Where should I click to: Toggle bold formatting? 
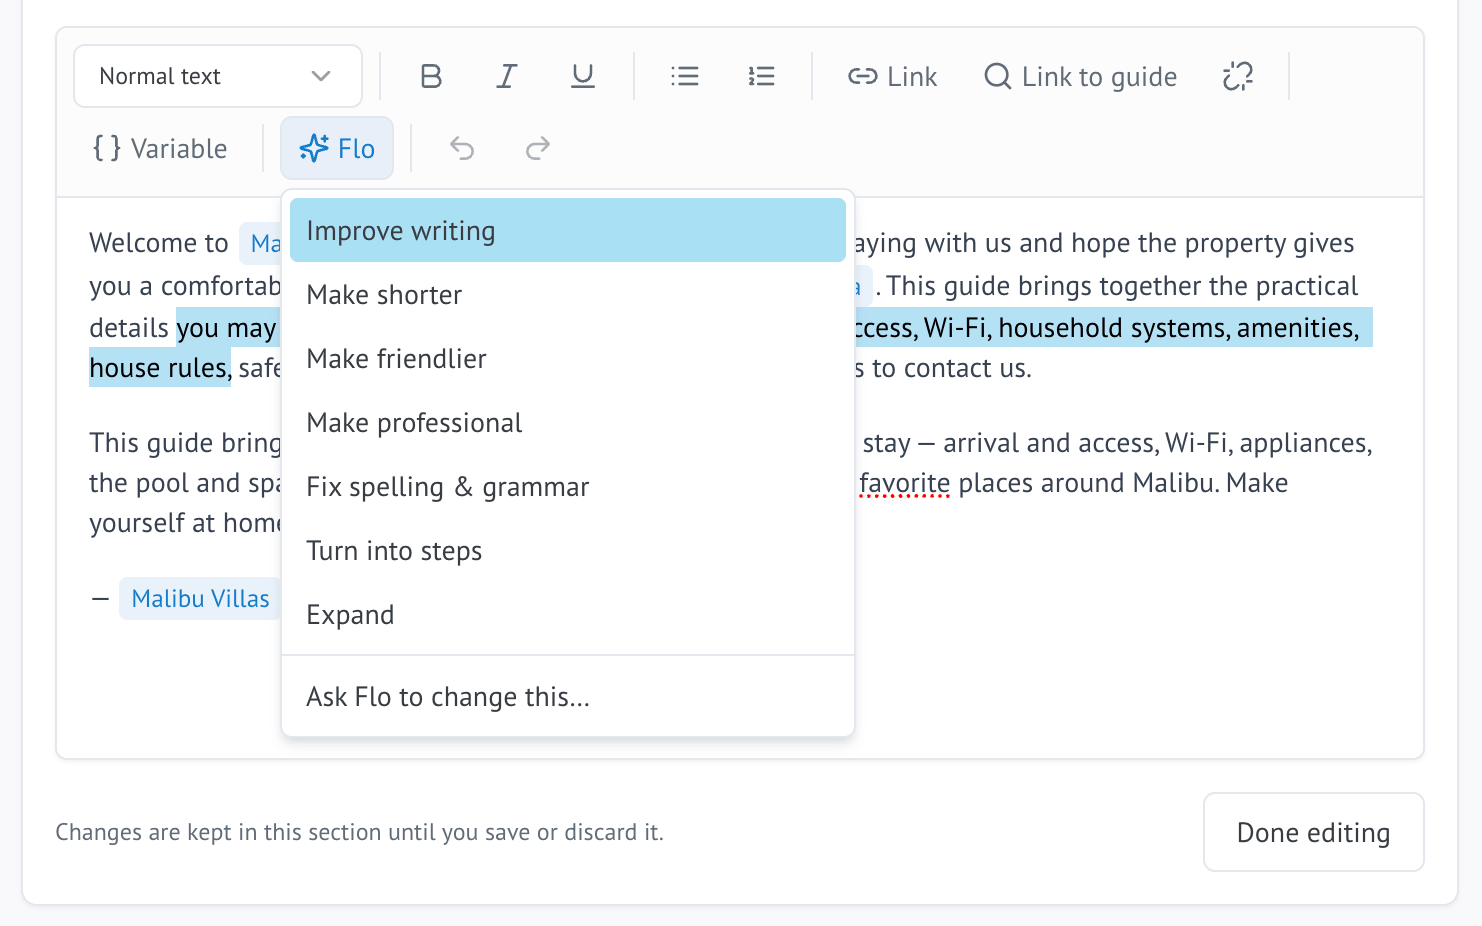coord(431,76)
